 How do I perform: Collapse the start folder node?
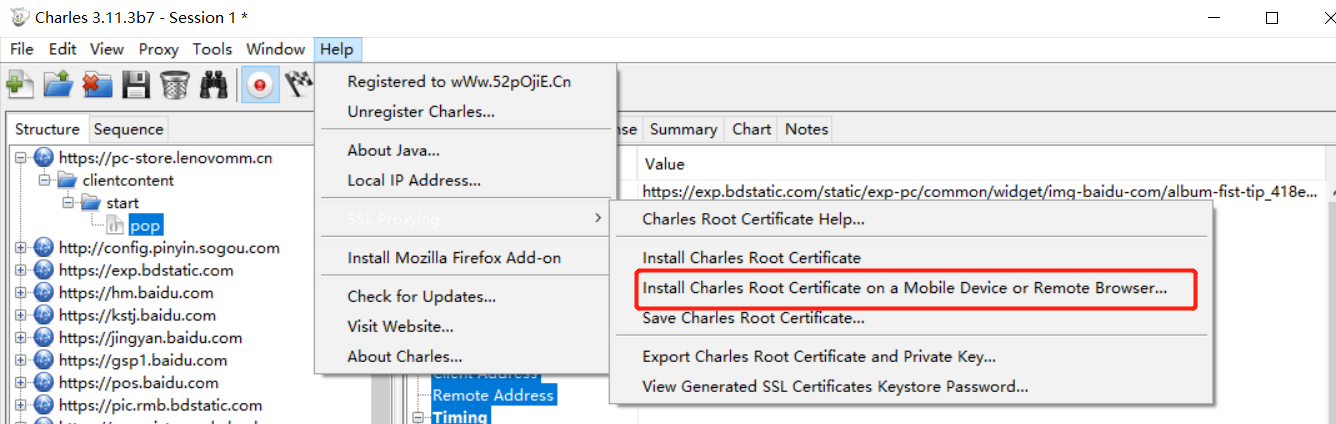[x=69, y=203]
